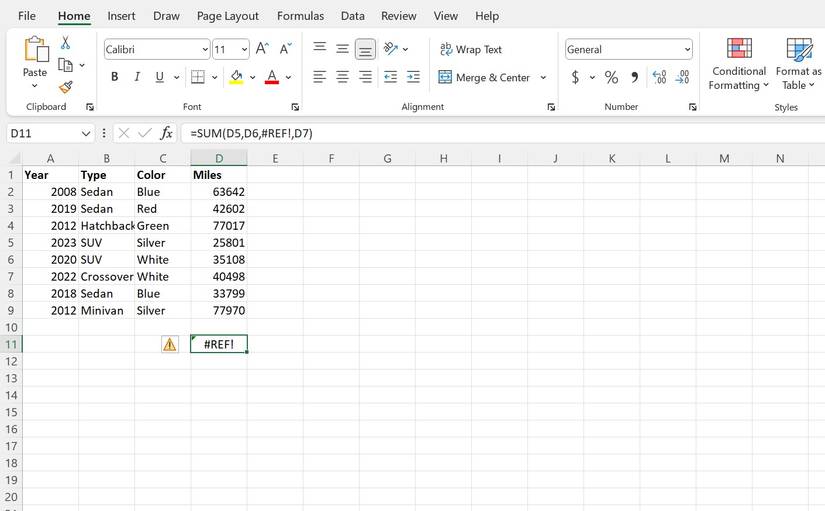Align text right

[x=365, y=77]
